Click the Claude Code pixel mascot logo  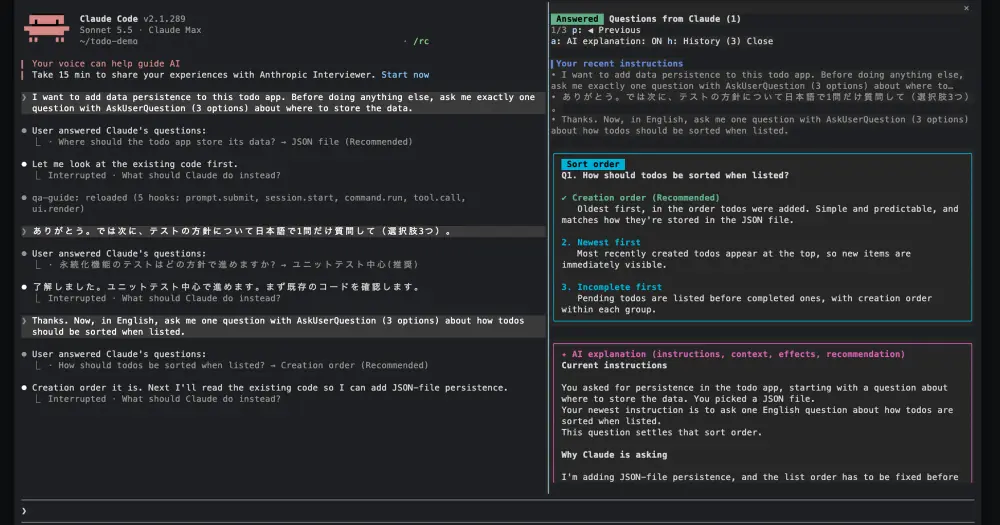(x=47, y=29)
